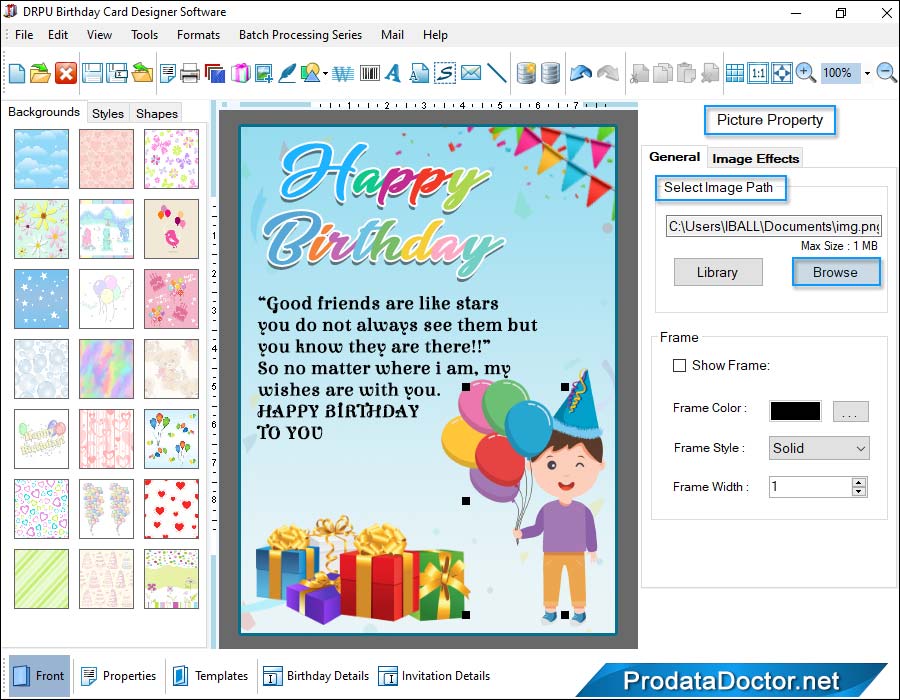Choose the green diagonal stripes background thumbnail

pos(41,579)
